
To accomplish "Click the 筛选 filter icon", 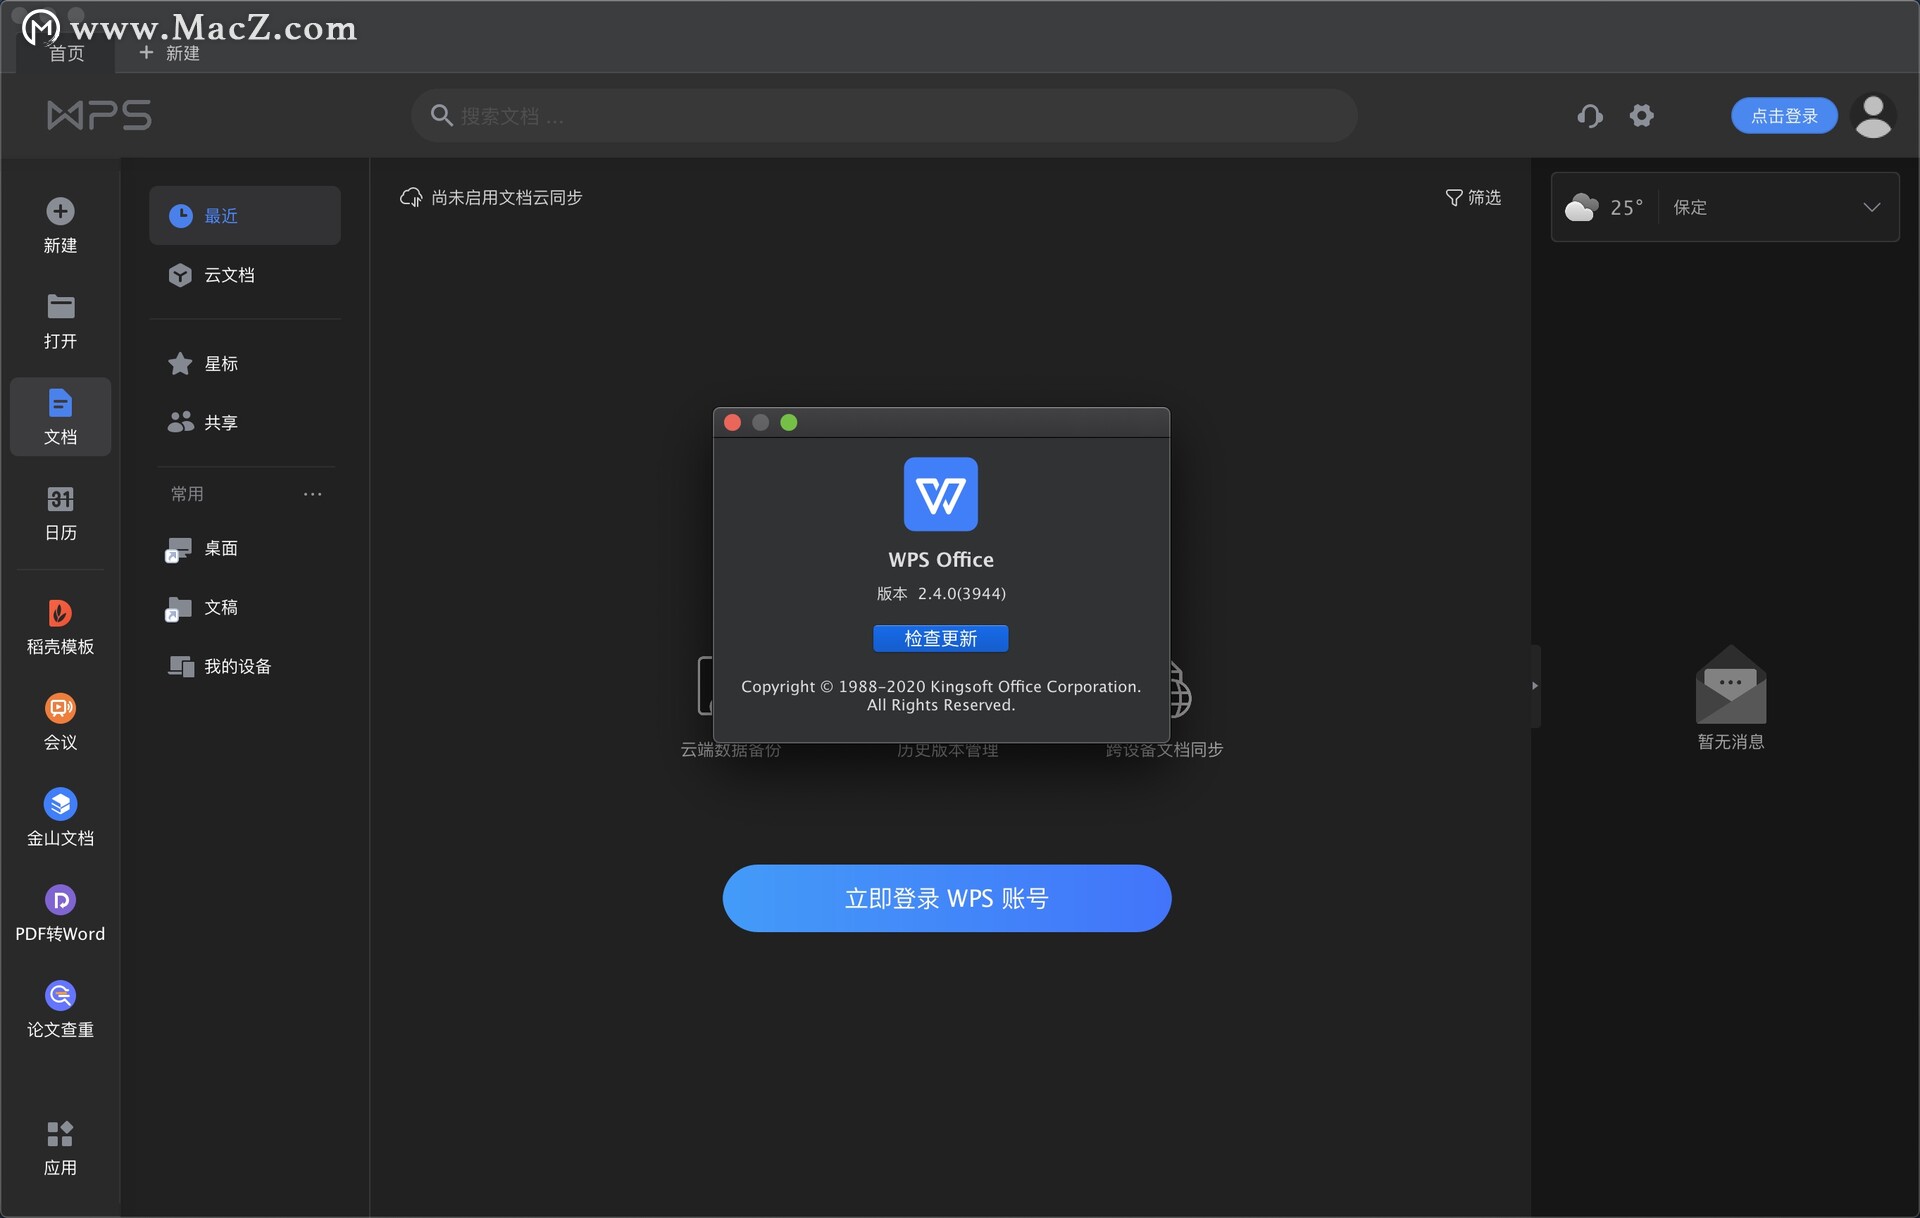I will pyautogui.click(x=1454, y=197).
